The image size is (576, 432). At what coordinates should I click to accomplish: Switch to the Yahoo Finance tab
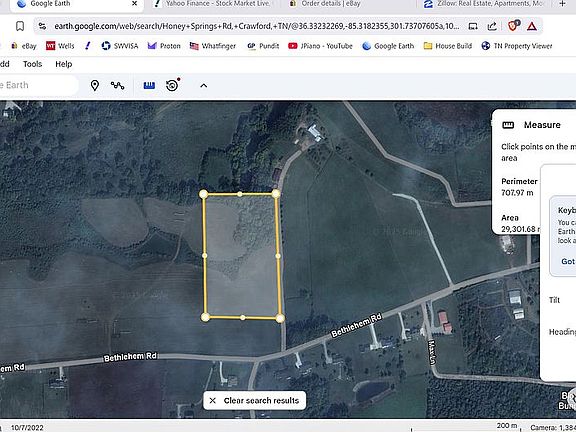213,4
